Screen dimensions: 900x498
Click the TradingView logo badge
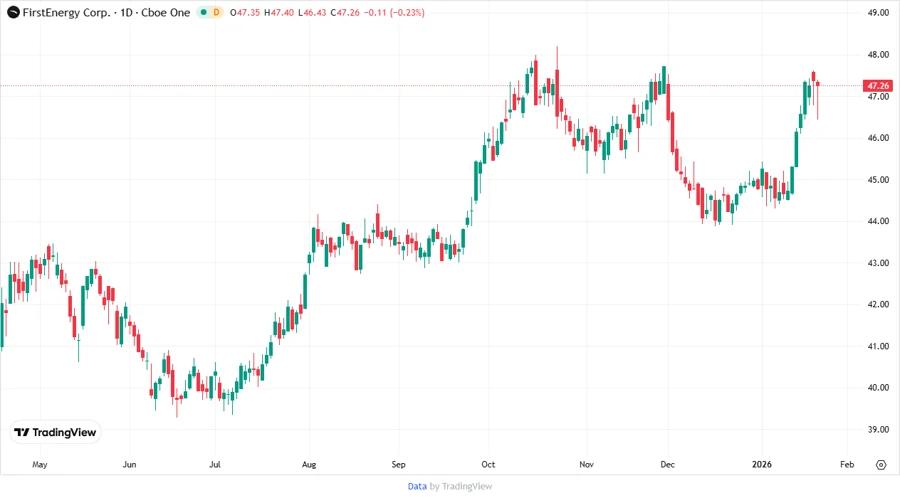pos(55,432)
